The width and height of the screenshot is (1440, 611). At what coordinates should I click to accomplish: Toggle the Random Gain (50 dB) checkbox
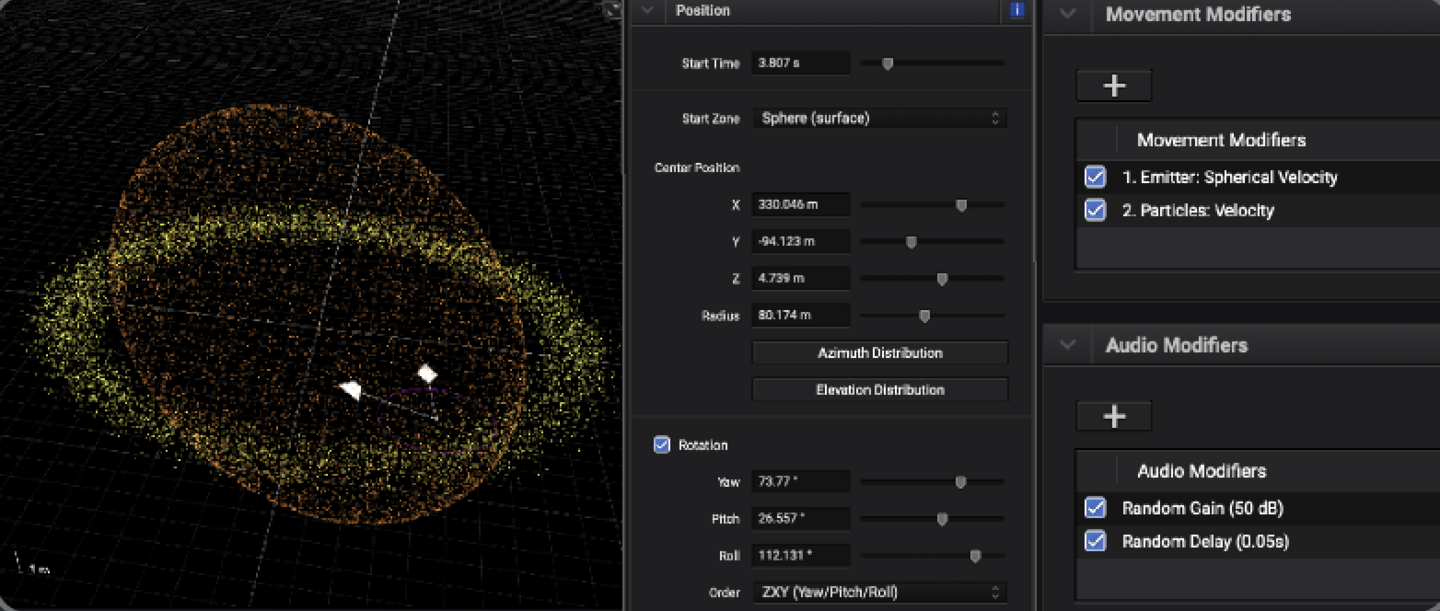pyautogui.click(x=1095, y=508)
